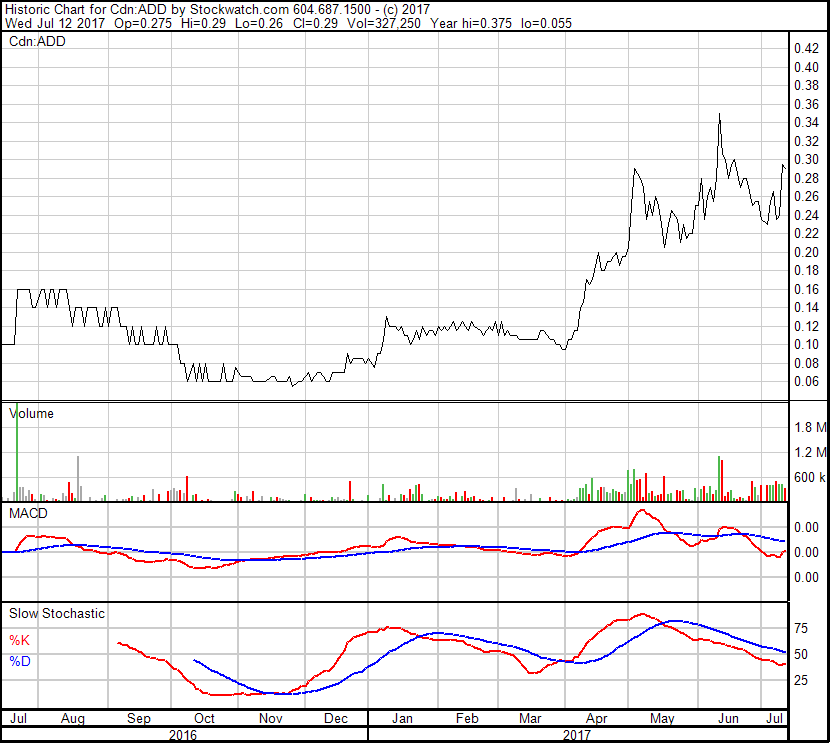This screenshot has width=830, height=743.
Task: Click the 'Aug' month label on time axis
Action: (73, 718)
